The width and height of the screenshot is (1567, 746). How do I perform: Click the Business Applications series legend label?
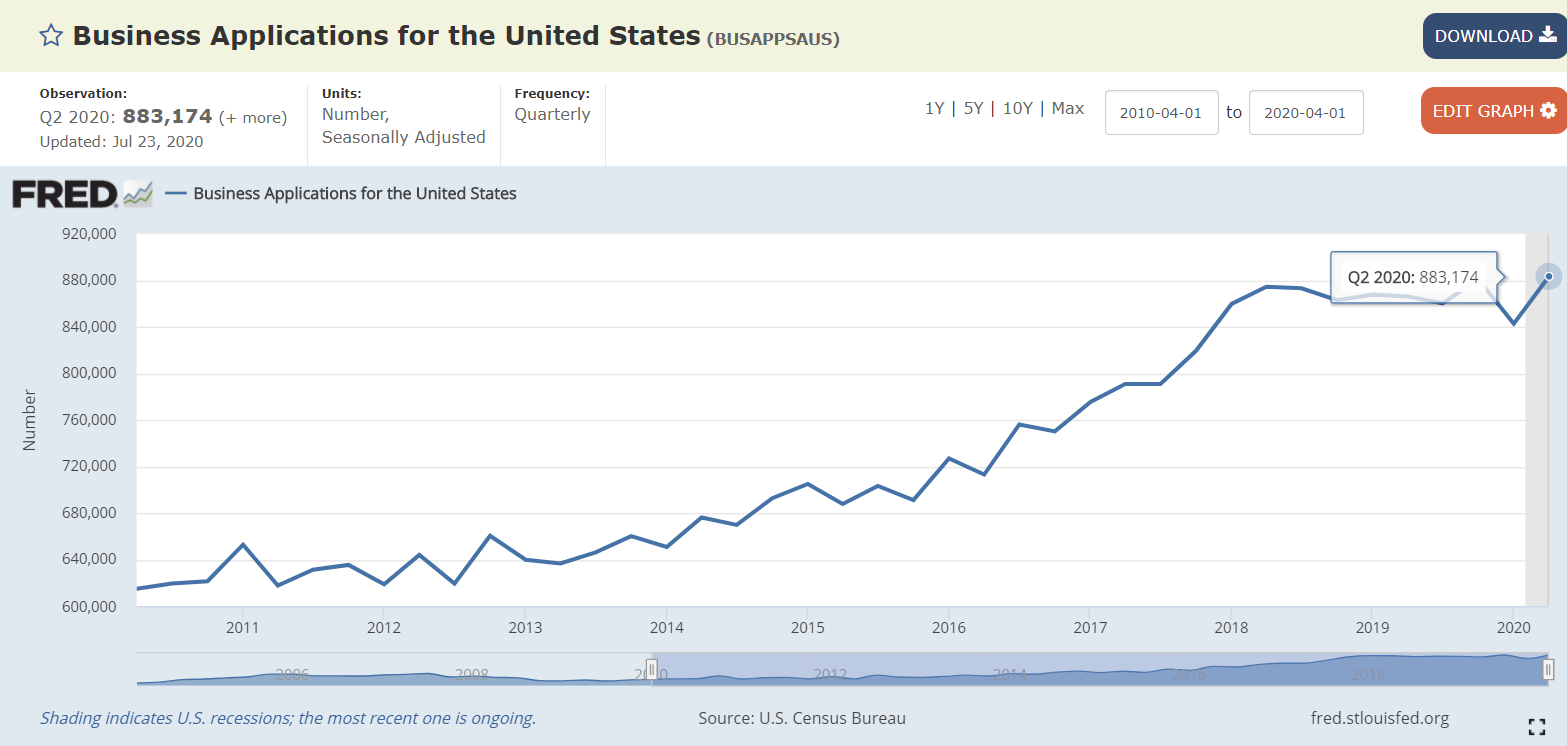click(x=355, y=193)
